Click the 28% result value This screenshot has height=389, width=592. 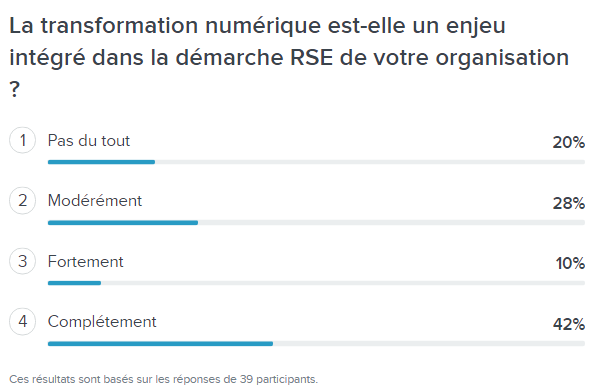(x=569, y=203)
